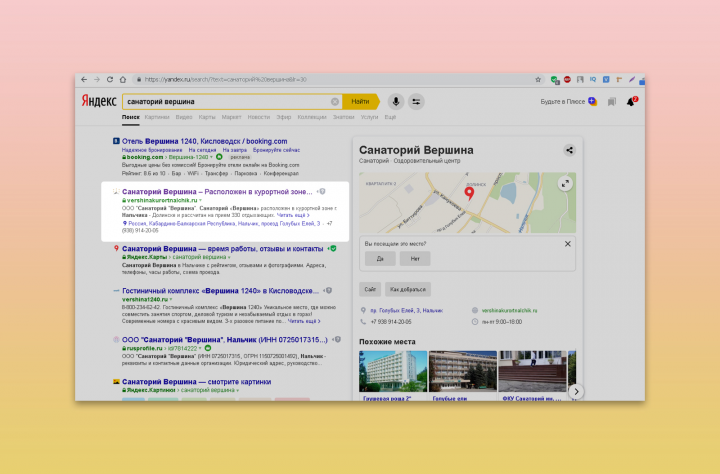This screenshot has height=474, width=720.
Task: Click the green circle icon next to booking.com
Action: [219, 157]
